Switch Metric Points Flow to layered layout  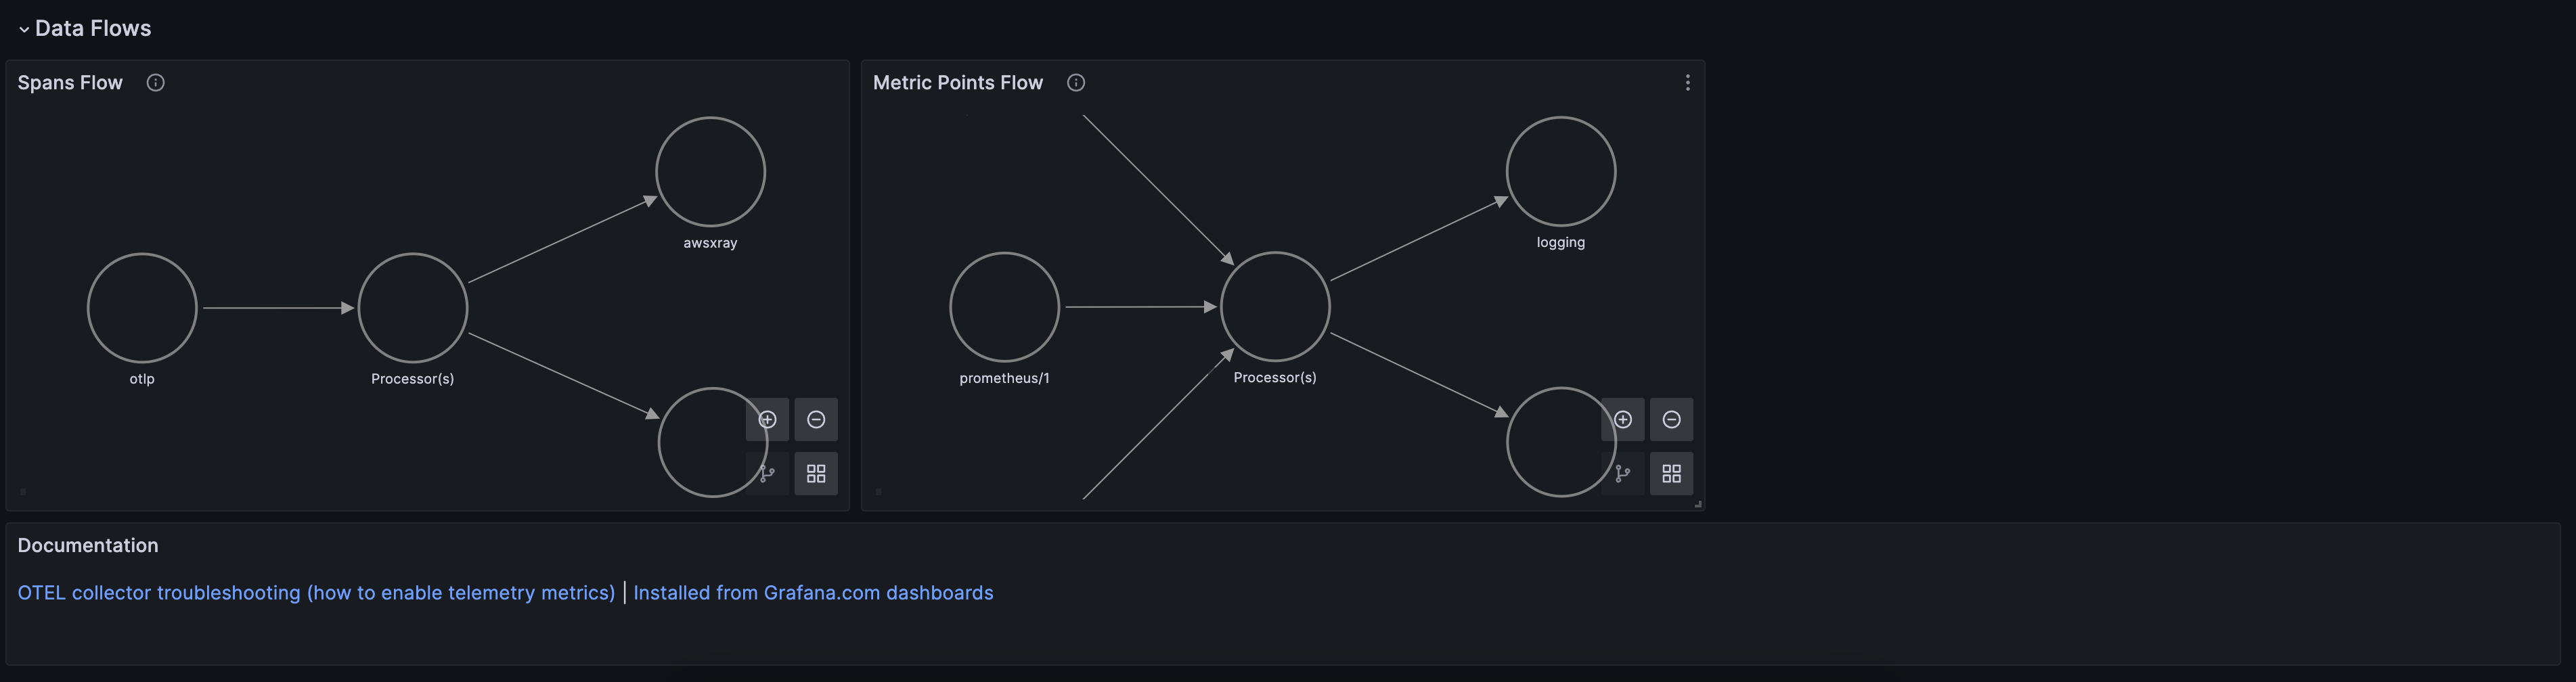click(1623, 474)
